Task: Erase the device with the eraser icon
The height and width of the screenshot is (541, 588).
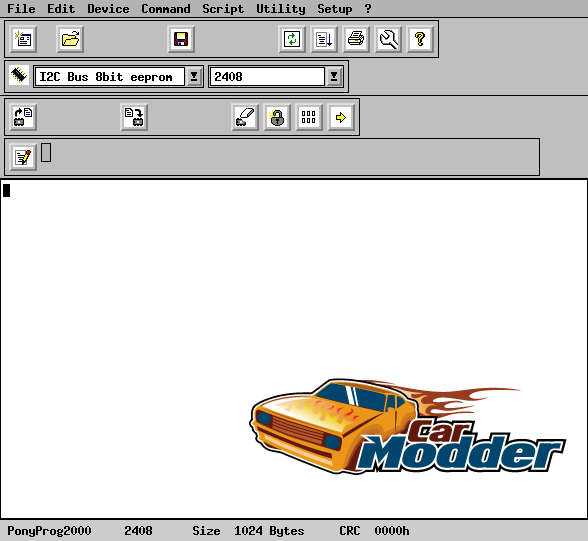Action: (x=245, y=117)
